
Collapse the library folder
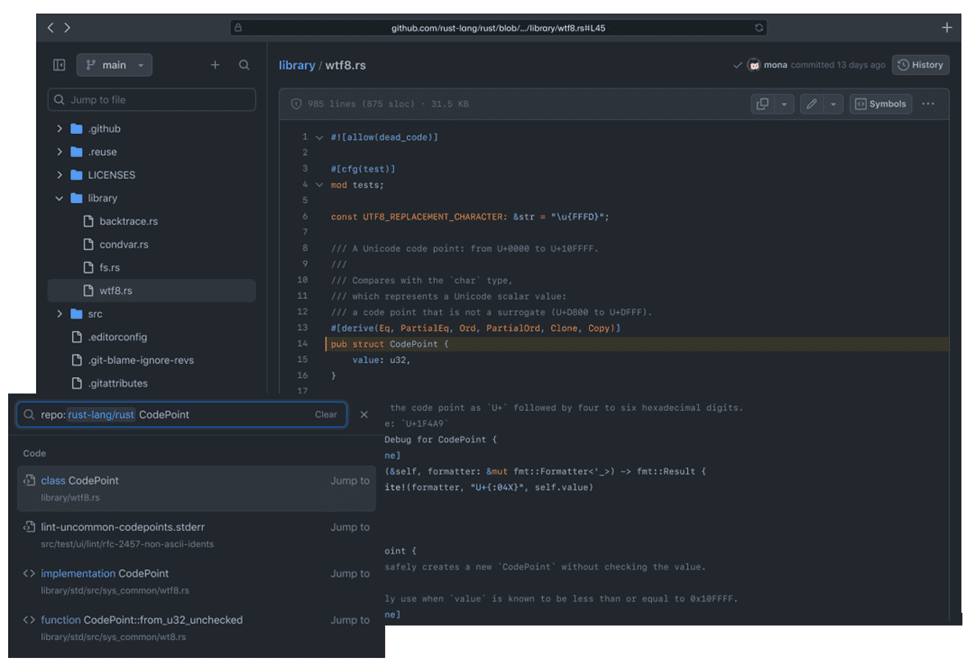pos(60,198)
